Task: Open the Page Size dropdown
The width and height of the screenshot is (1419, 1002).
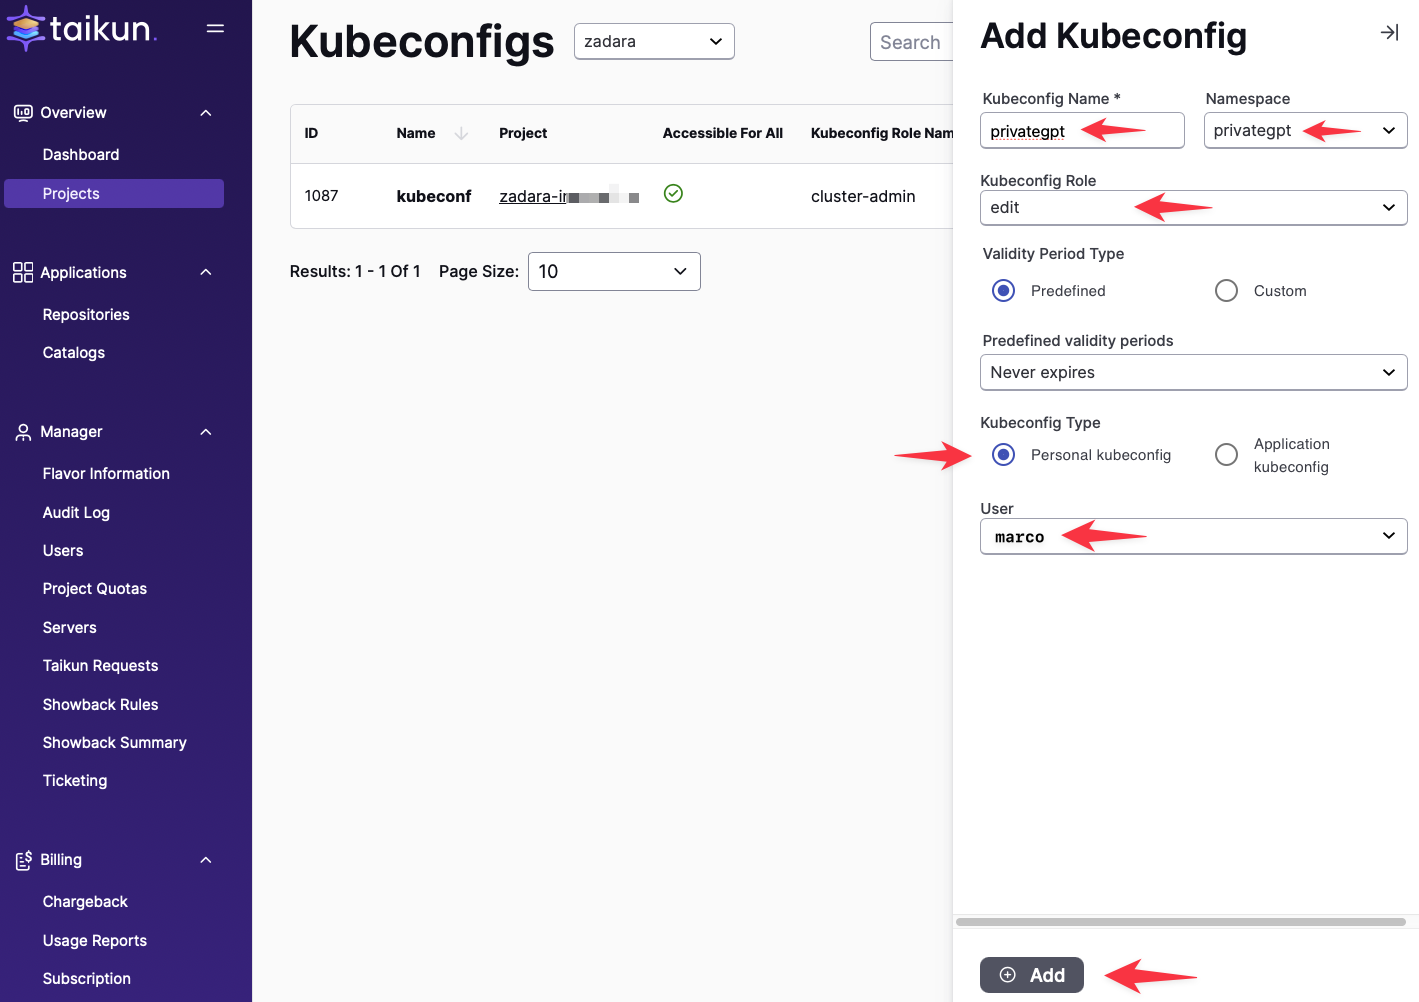Action: pyautogui.click(x=614, y=272)
